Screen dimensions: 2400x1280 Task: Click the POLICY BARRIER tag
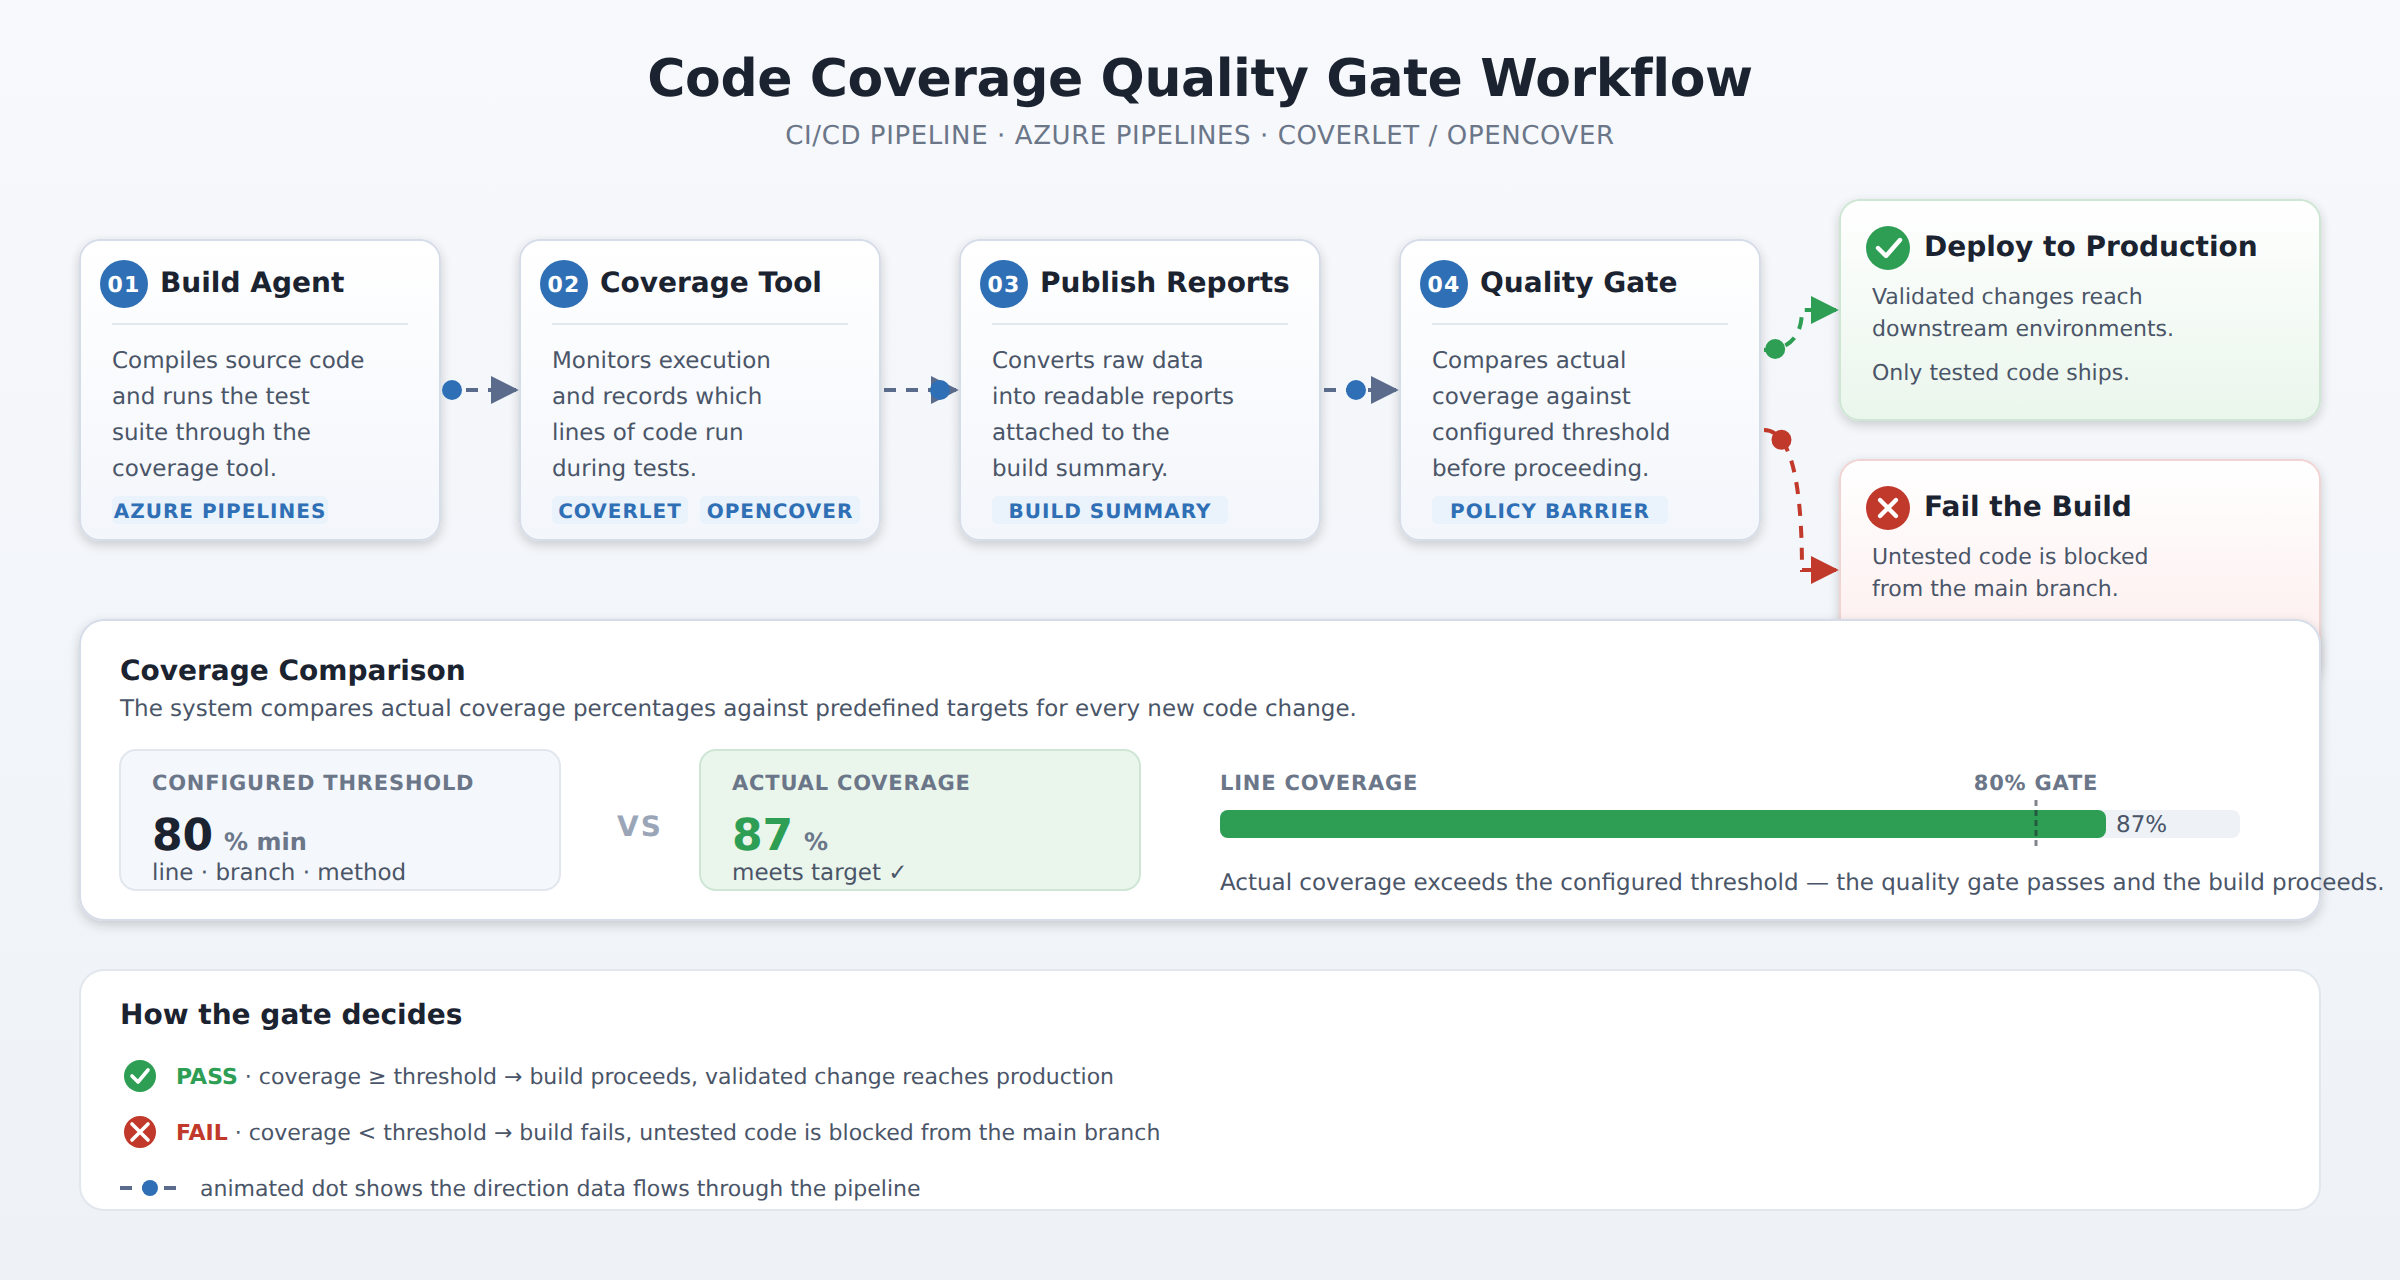click(x=1550, y=511)
